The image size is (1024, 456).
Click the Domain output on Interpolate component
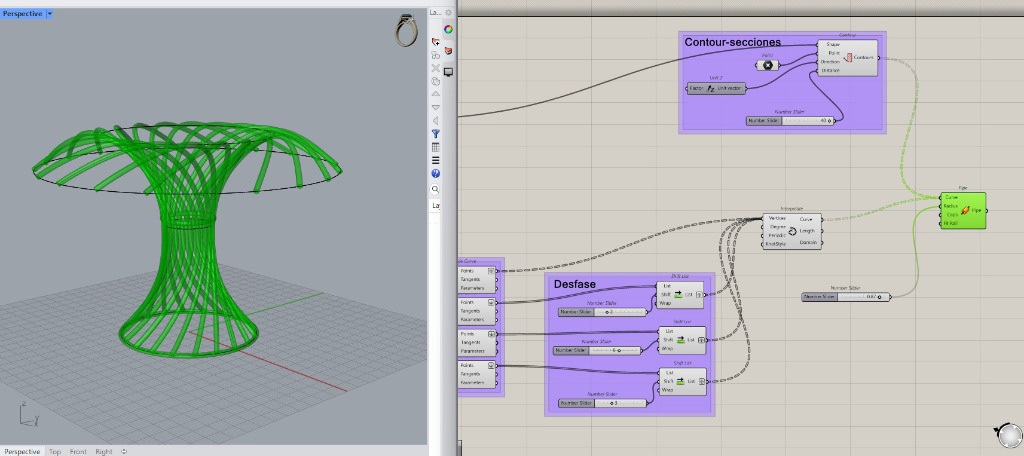[808, 242]
